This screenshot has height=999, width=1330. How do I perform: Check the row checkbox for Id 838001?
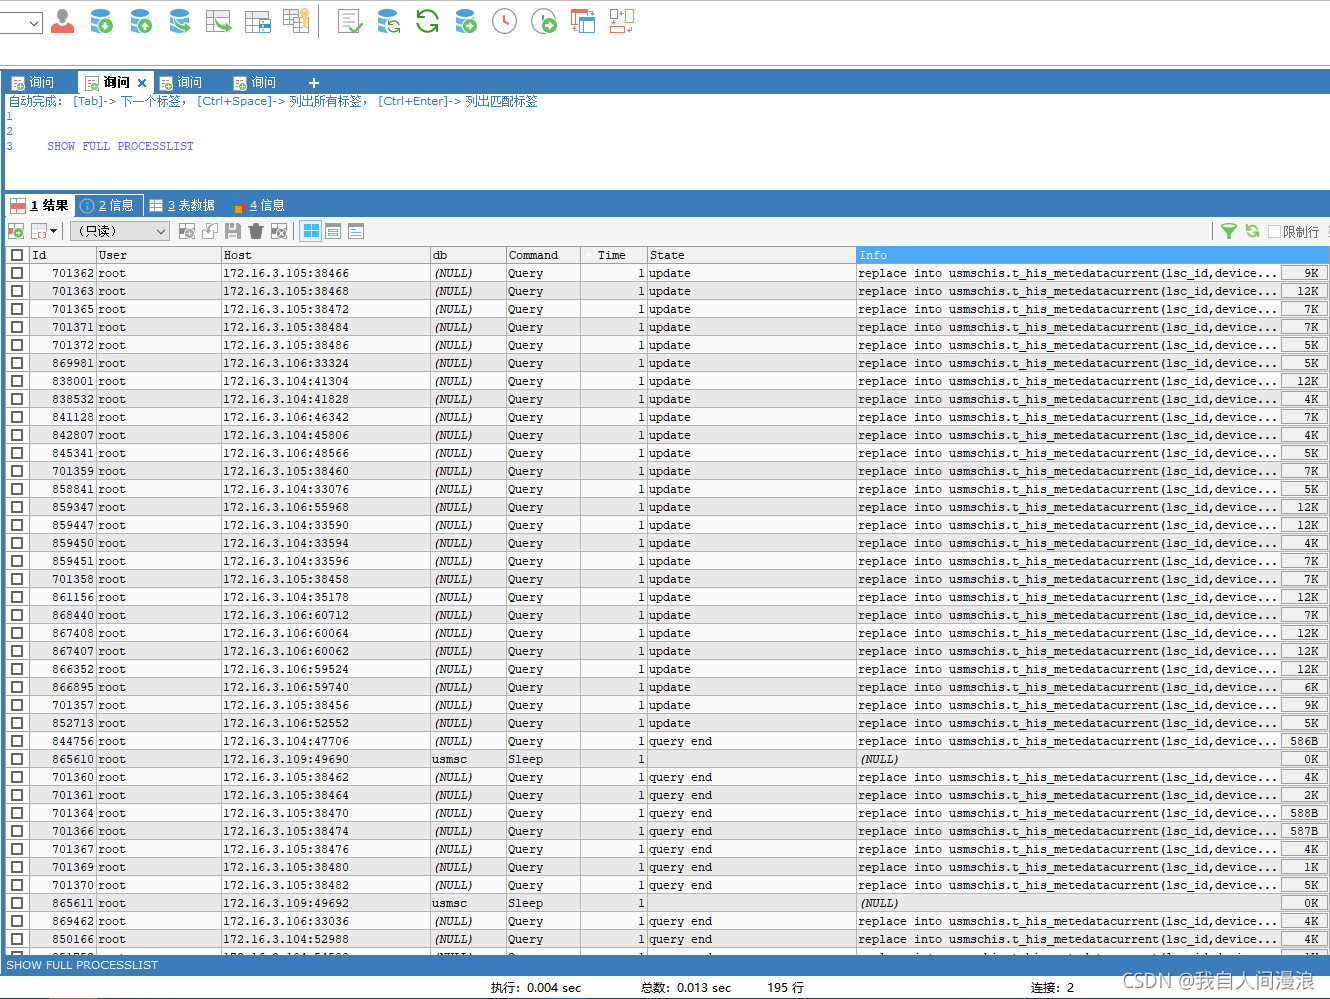click(x=17, y=381)
